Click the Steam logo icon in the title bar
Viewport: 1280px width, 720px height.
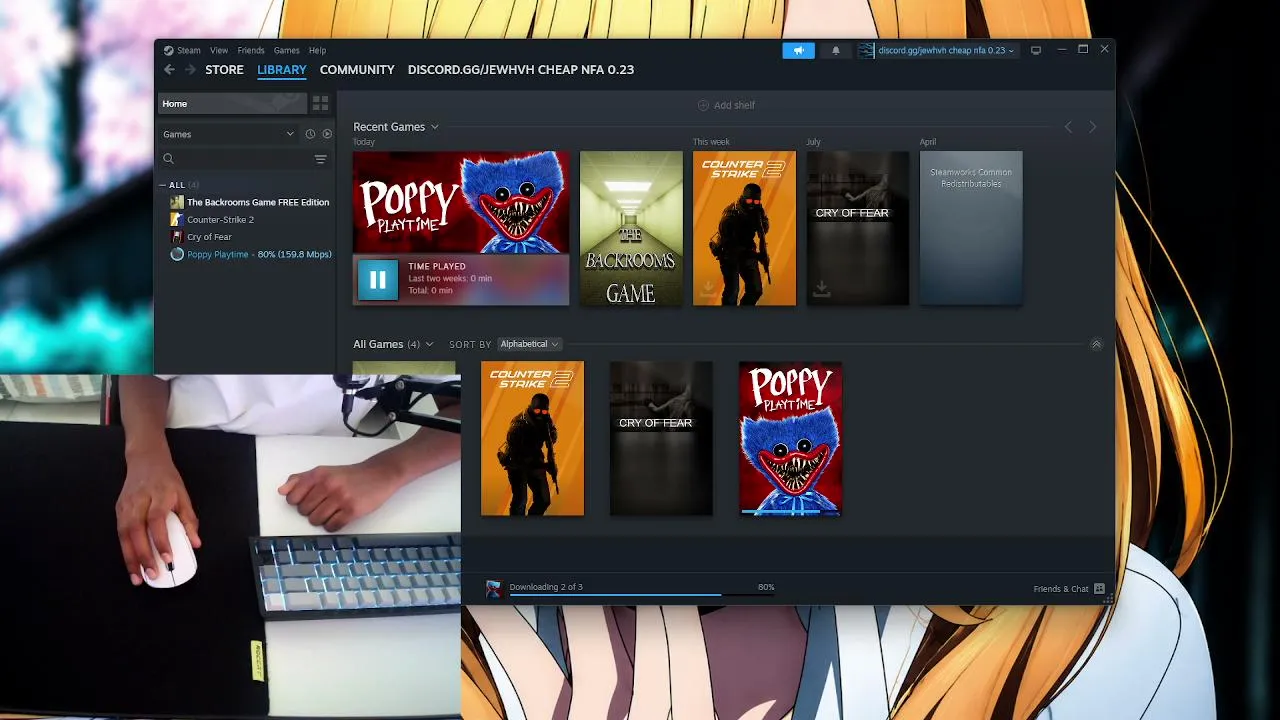(x=169, y=50)
